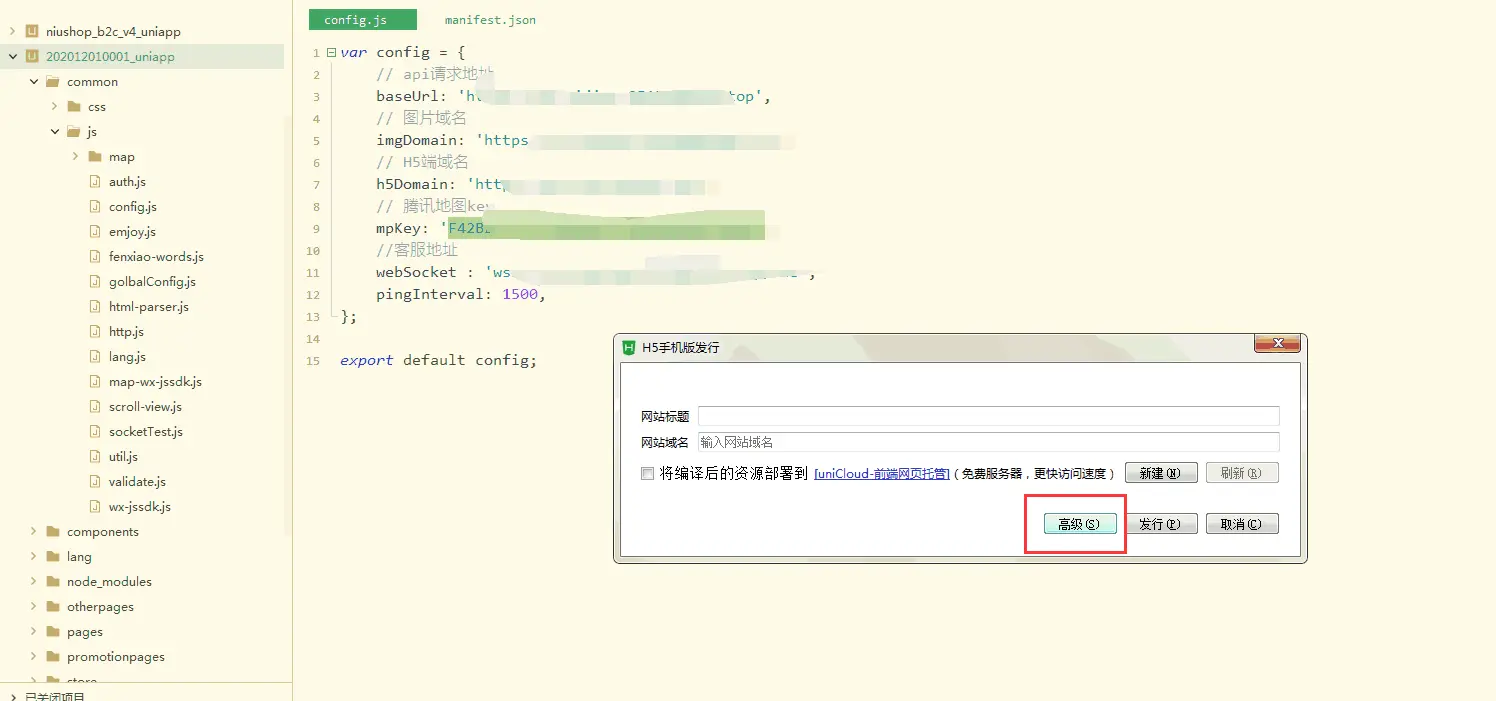
Task: Click the niushop_b2c_v4_uniapp project icon
Action: point(32,32)
